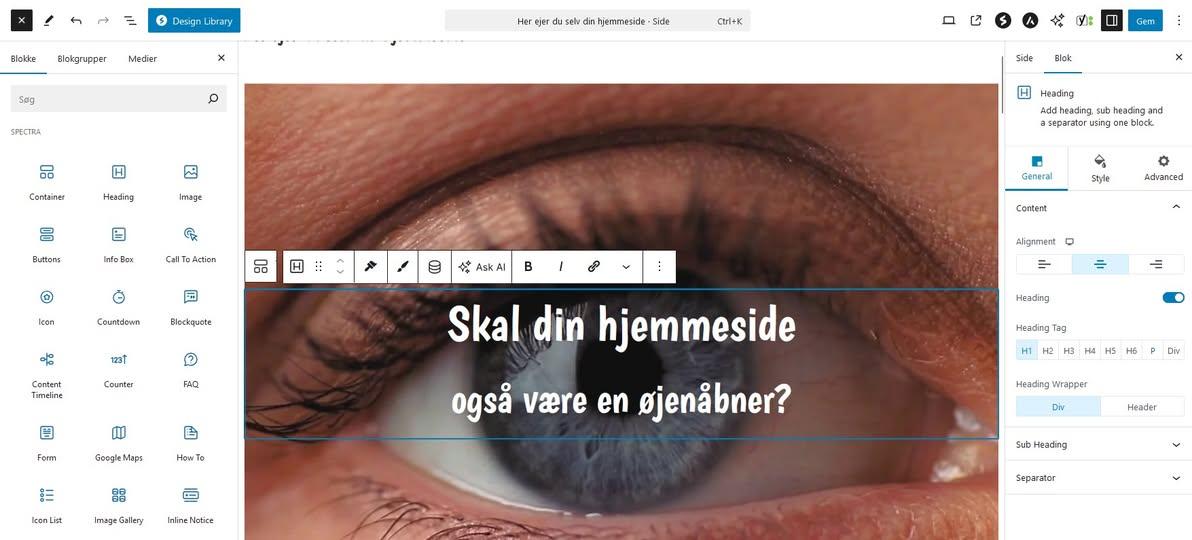
Task: Toggle the settings sidebar icon
Action: [1111, 21]
